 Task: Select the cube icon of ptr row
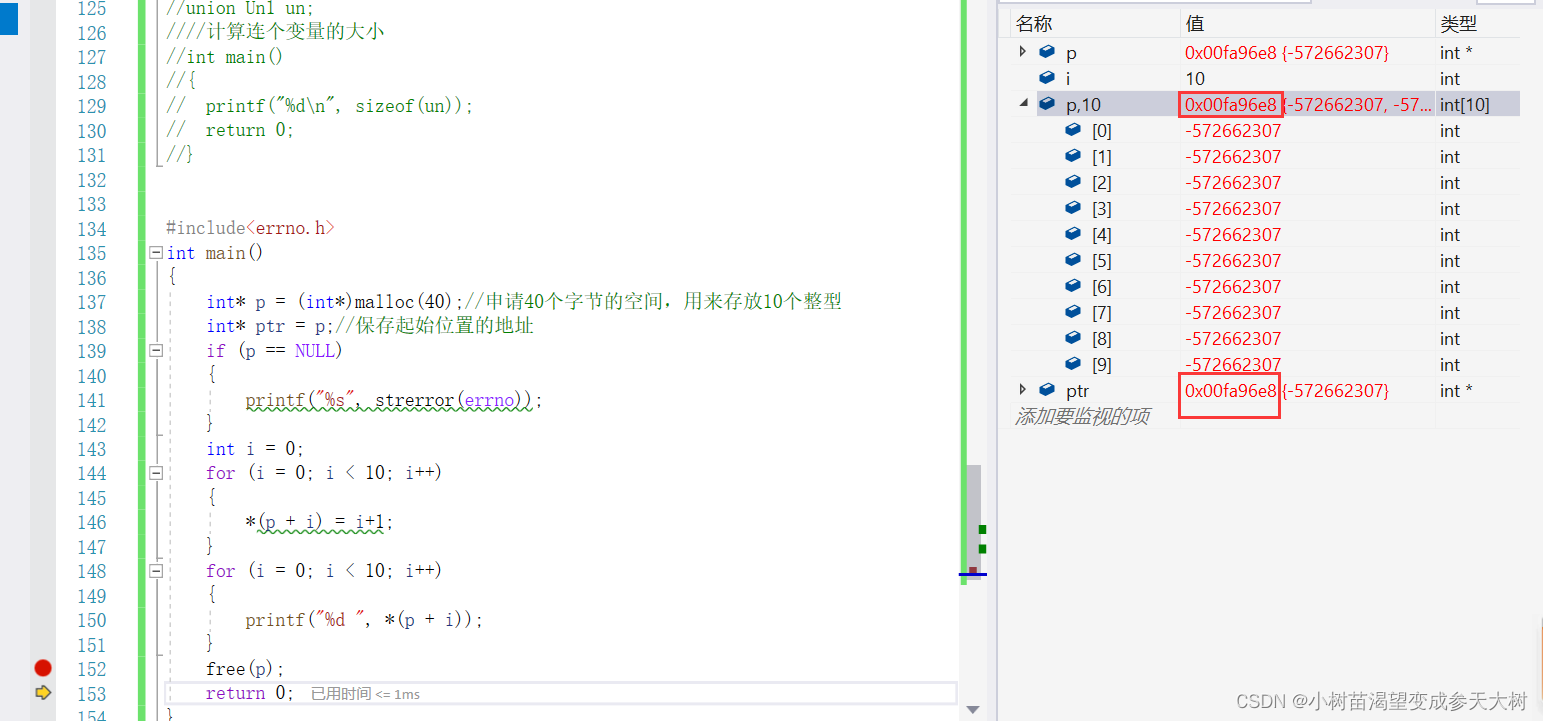1047,390
